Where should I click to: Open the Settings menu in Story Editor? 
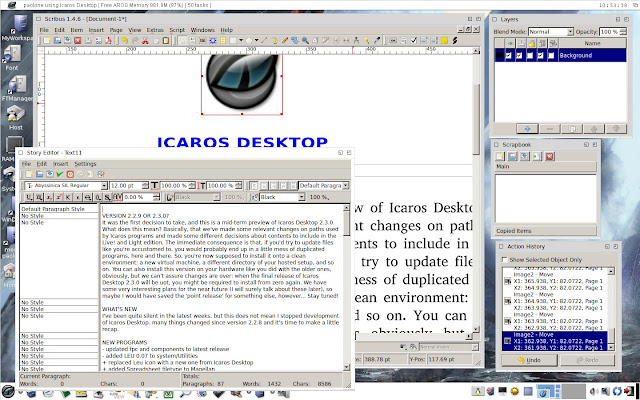85,164
